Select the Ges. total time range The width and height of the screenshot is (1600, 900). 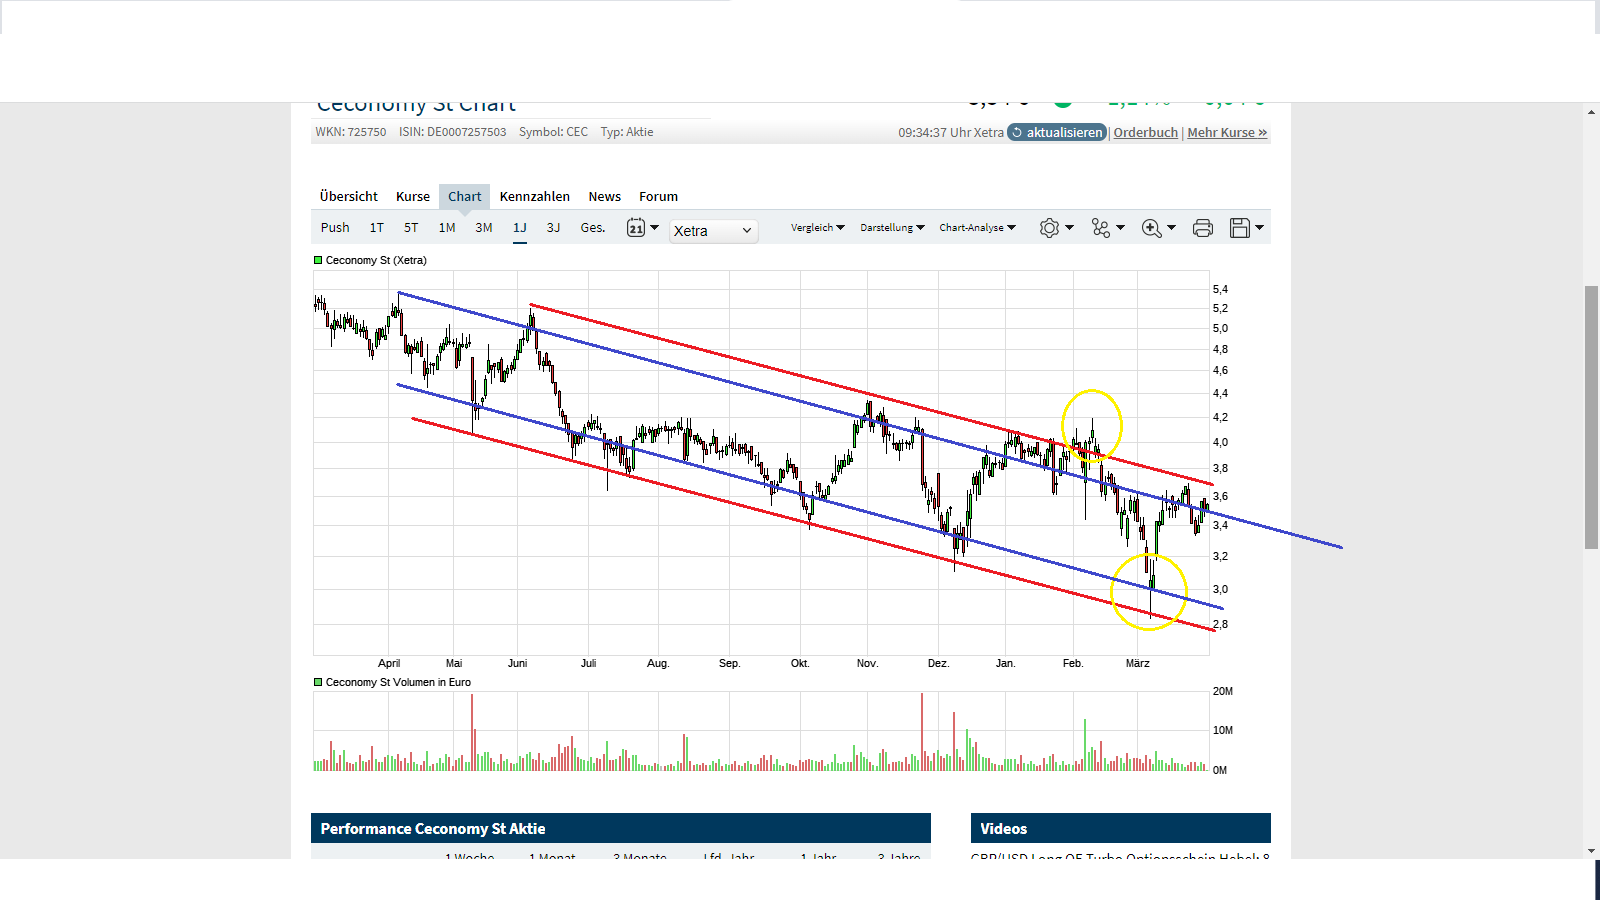[x=592, y=227]
